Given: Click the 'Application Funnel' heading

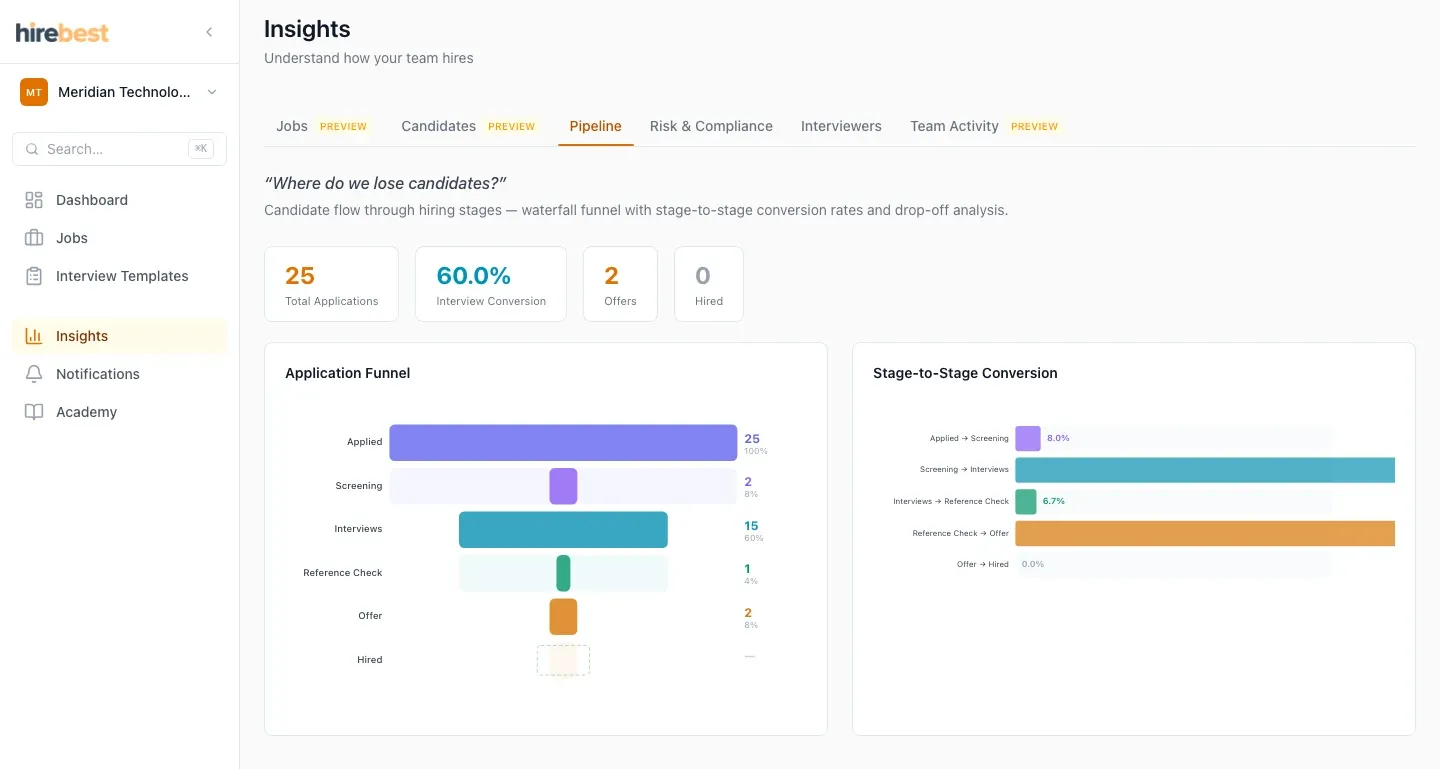Looking at the screenshot, I should tap(348, 373).
